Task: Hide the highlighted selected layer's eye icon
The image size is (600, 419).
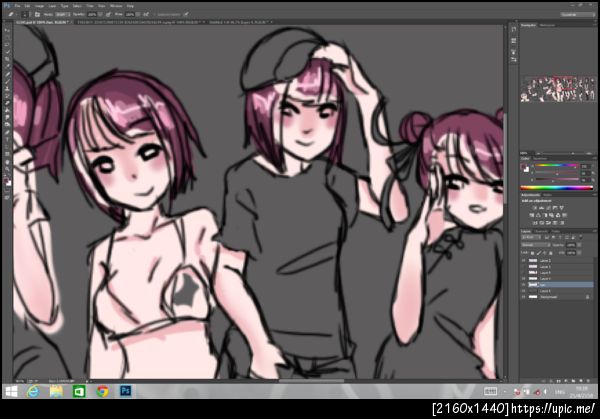Action: pyautogui.click(x=523, y=285)
